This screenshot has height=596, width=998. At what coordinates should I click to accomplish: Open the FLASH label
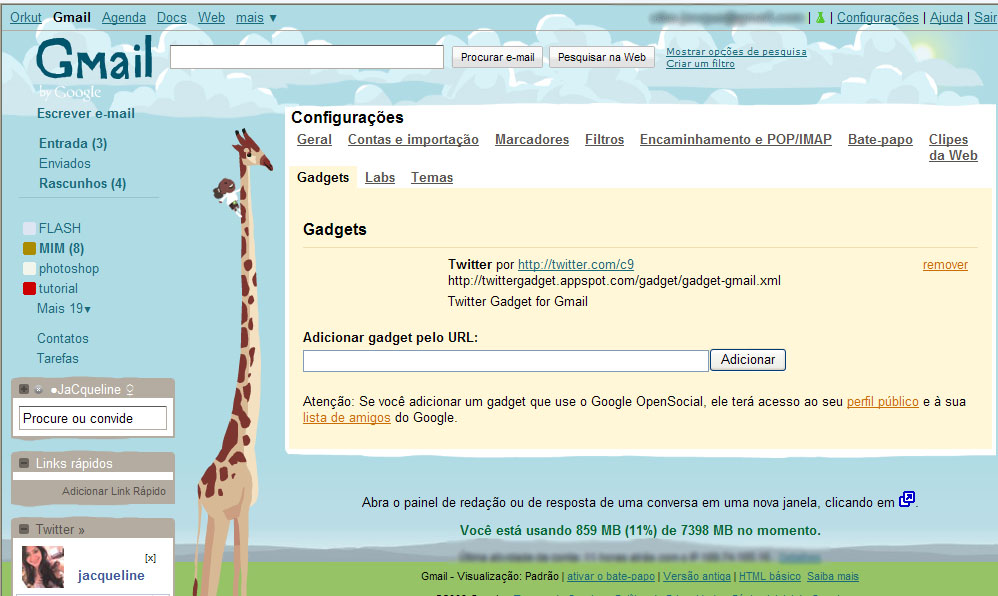point(60,229)
